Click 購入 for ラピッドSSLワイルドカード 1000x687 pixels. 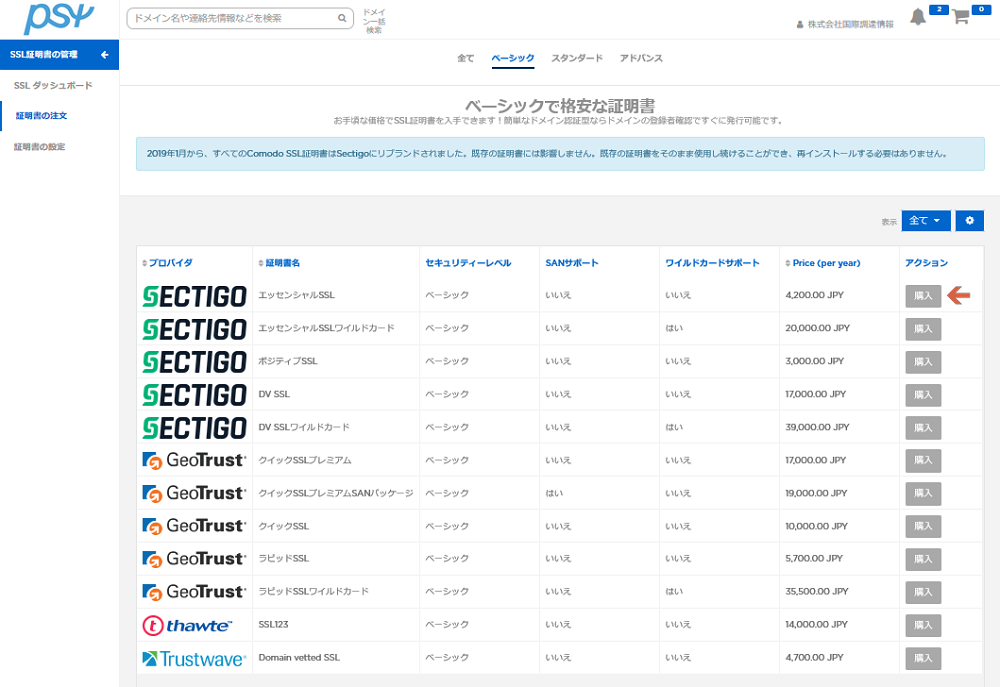tap(923, 593)
